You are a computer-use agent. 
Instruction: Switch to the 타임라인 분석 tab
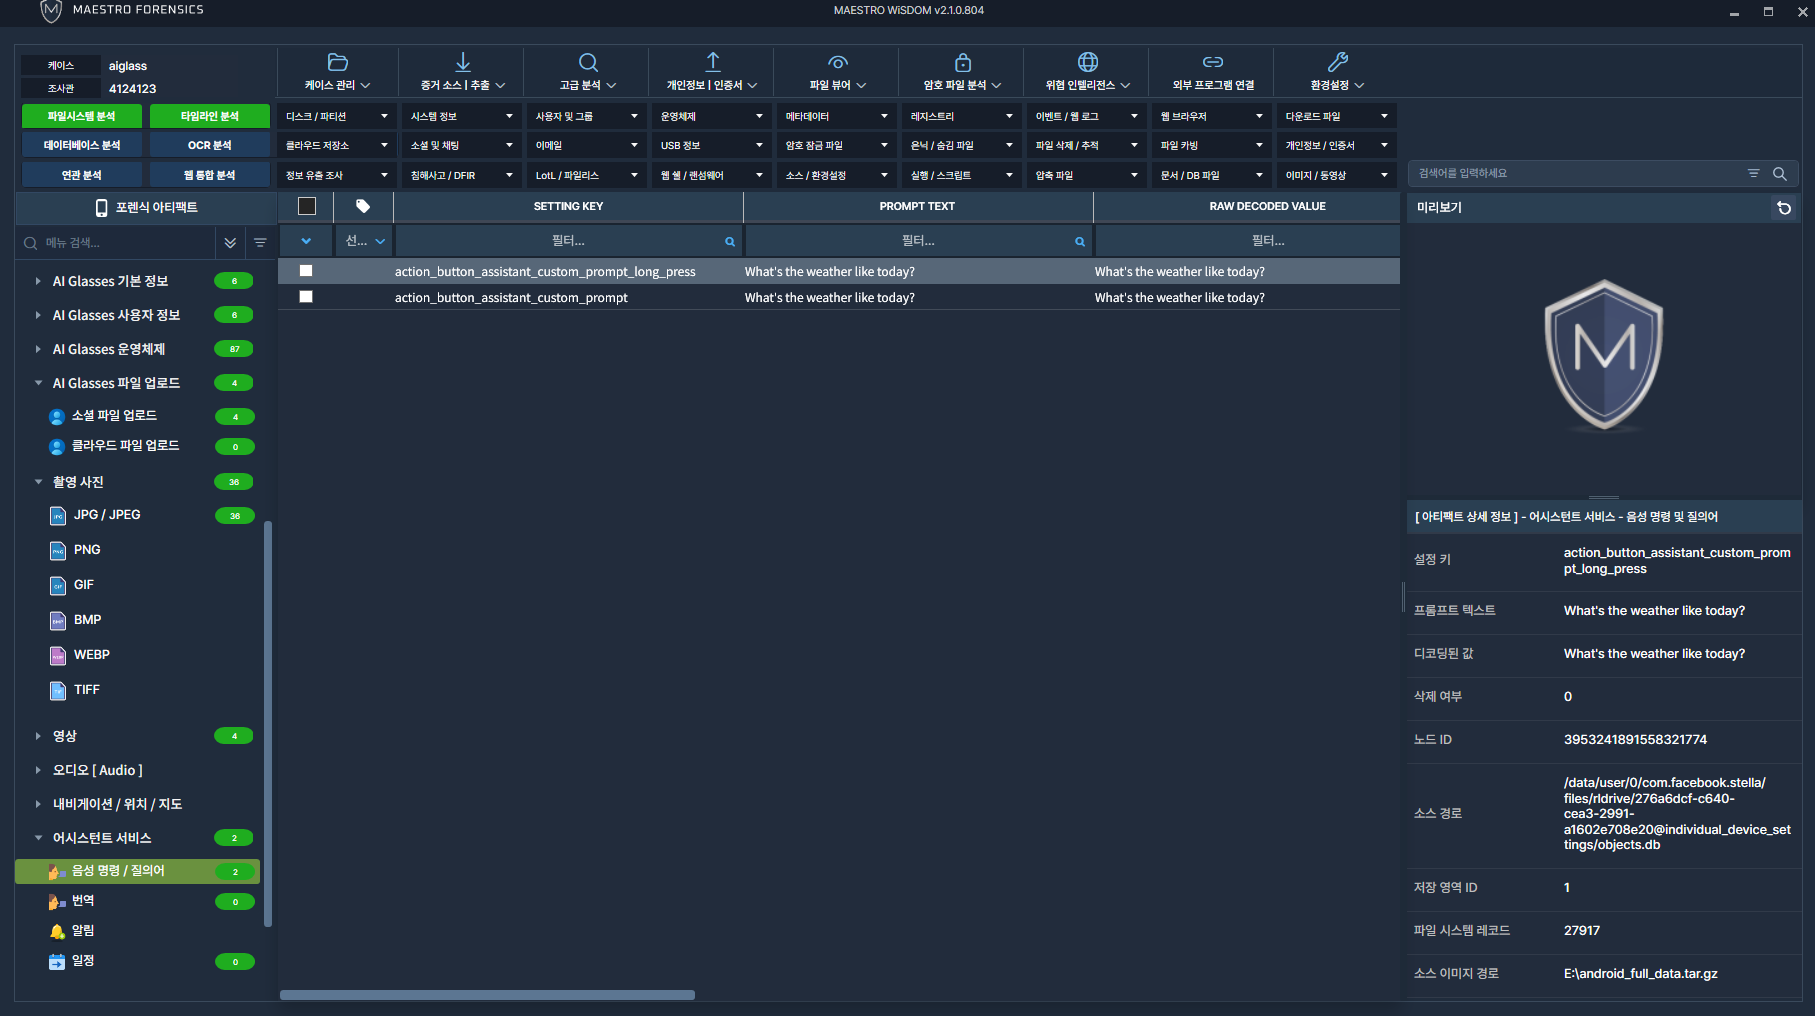pos(210,116)
